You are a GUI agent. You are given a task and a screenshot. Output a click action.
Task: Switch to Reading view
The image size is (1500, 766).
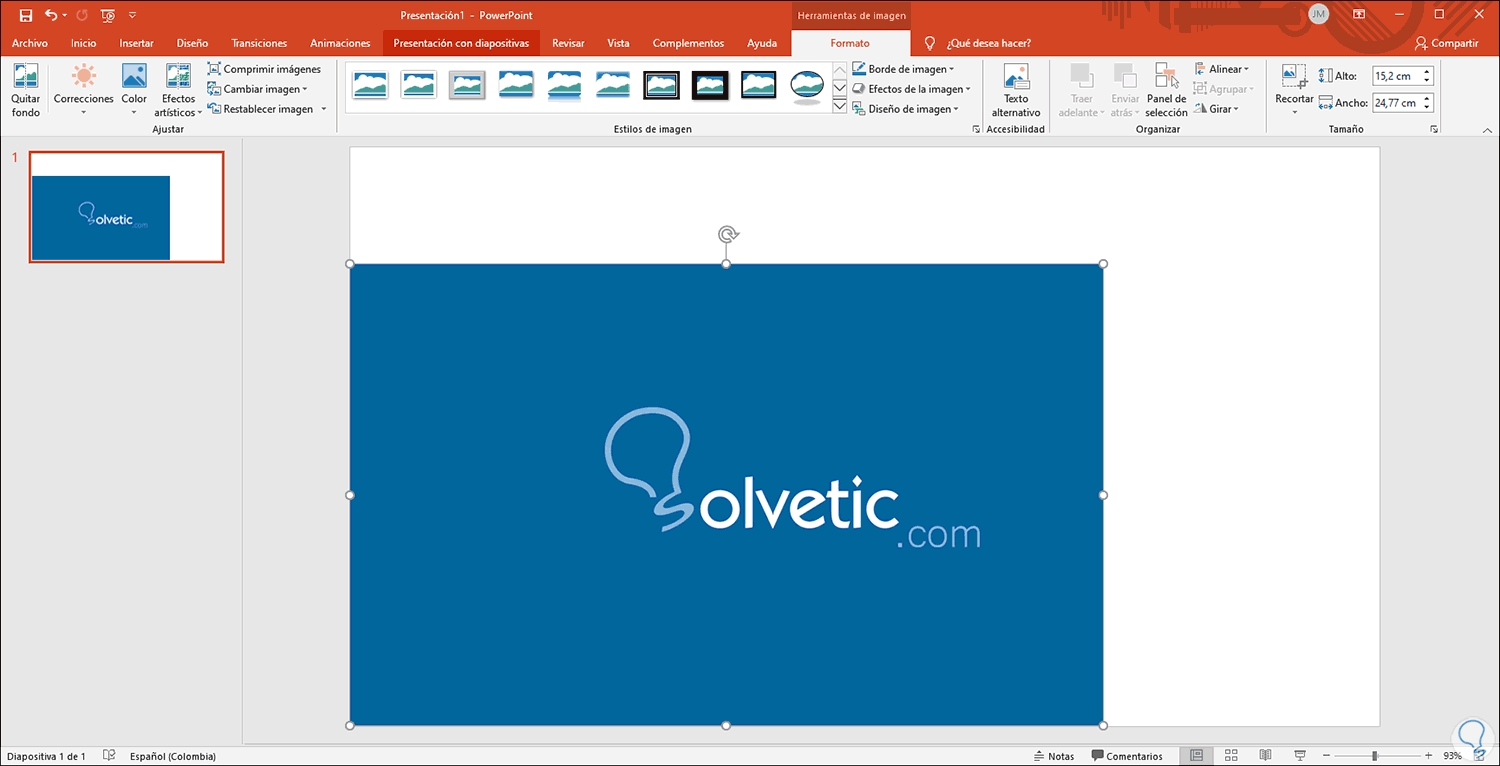1265,756
